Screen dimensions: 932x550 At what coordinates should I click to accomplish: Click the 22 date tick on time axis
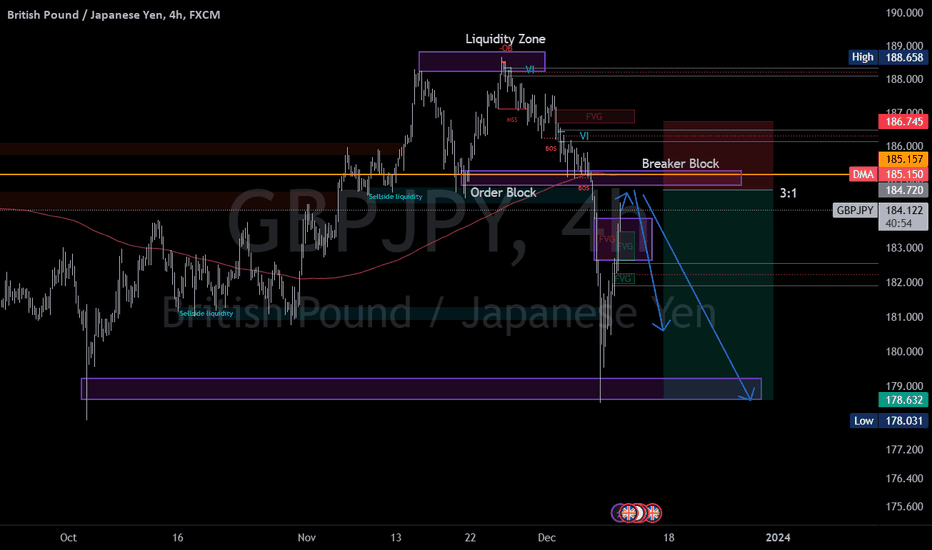[x=470, y=538]
